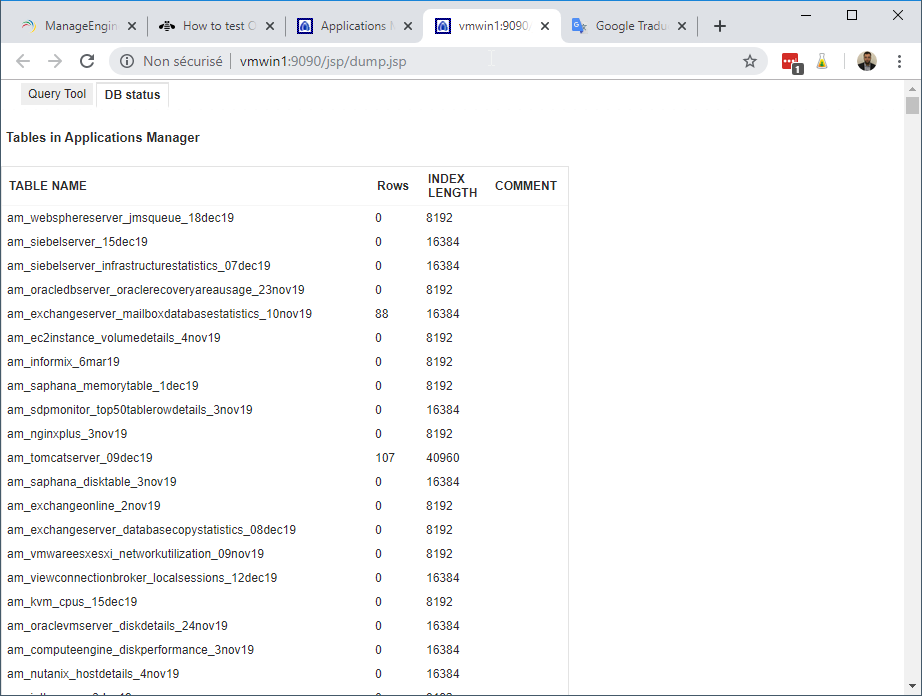The width and height of the screenshot is (922, 696).
Task: Click the browser back arrow
Action: tap(23, 61)
